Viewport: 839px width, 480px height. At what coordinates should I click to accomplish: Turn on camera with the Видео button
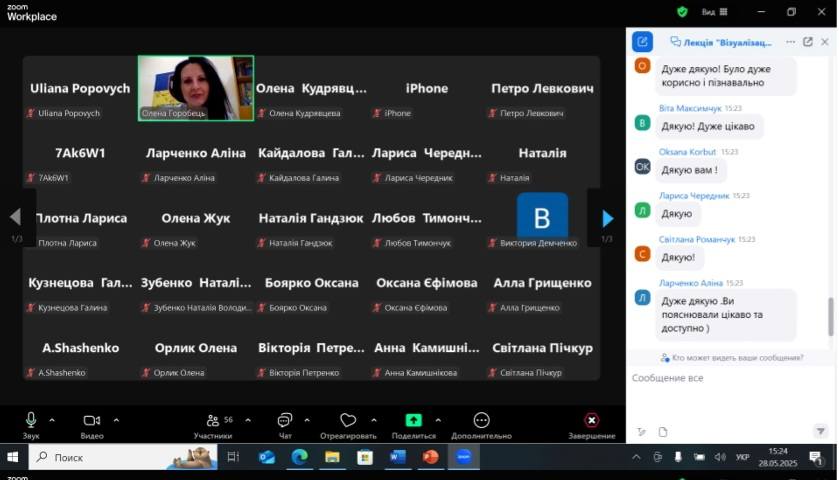[92, 421]
